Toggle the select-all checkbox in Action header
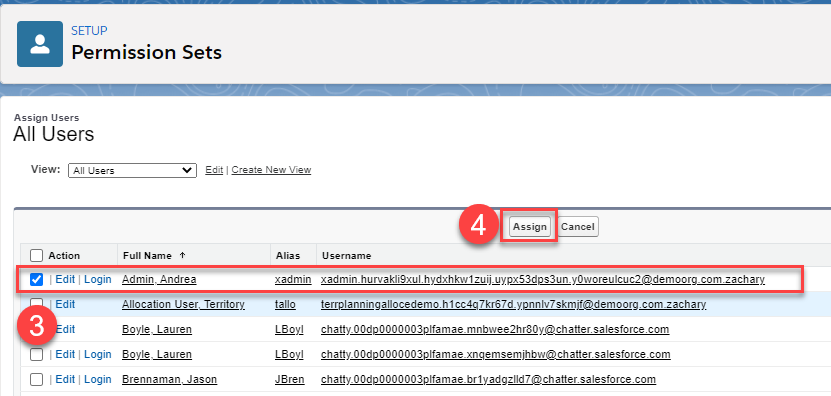Viewport: 831px width, 396px height. [36, 256]
